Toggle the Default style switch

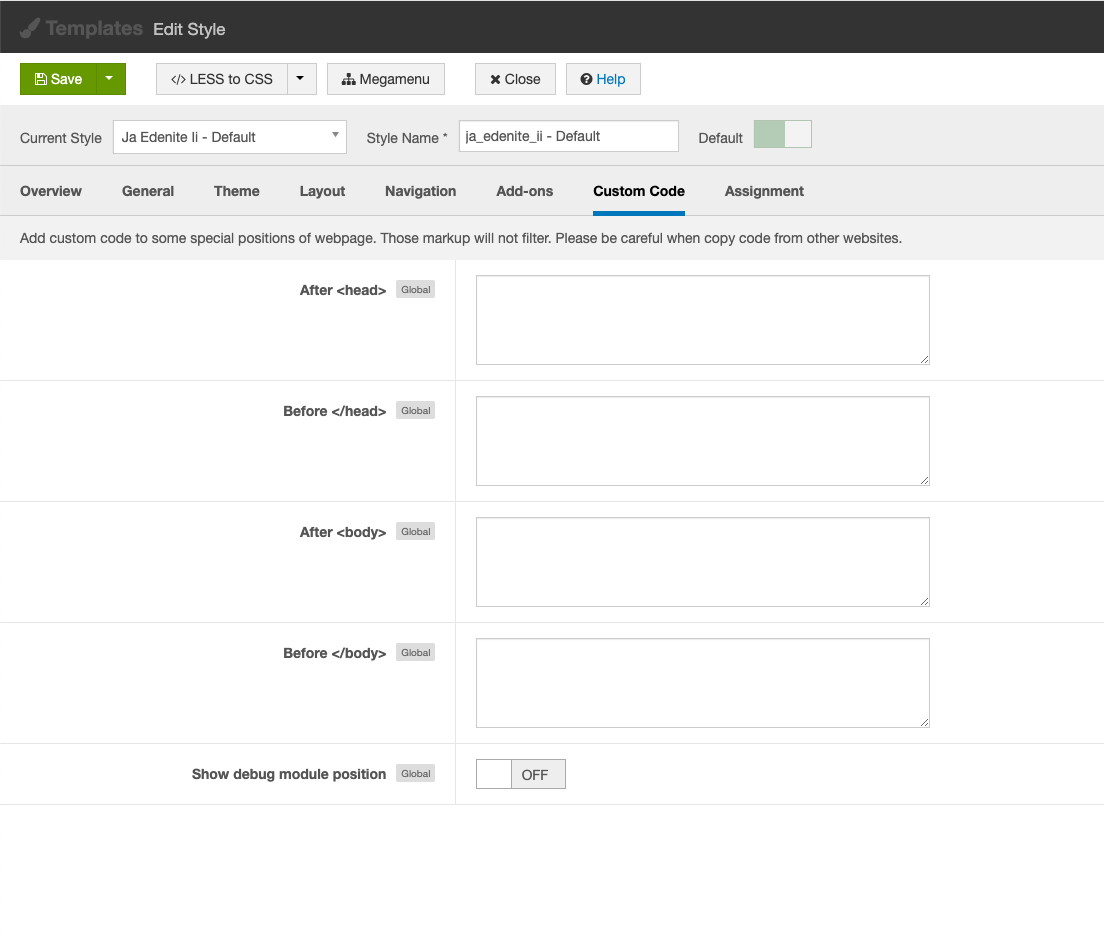(x=782, y=135)
